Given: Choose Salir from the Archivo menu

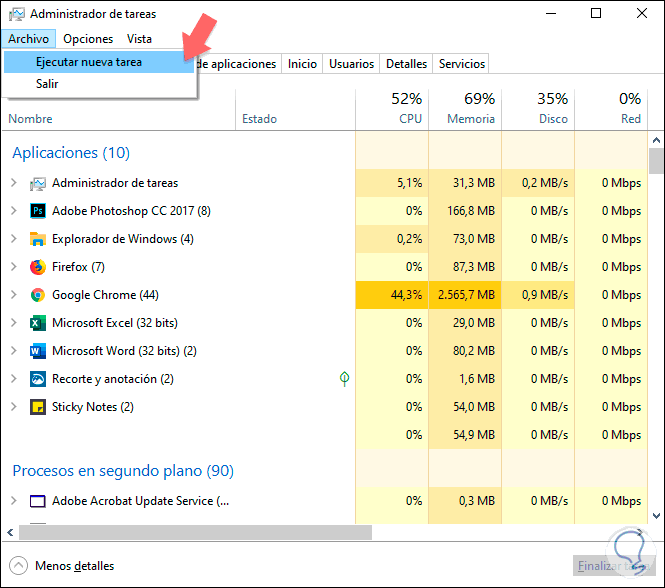Looking at the screenshot, I should tap(99, 84).
